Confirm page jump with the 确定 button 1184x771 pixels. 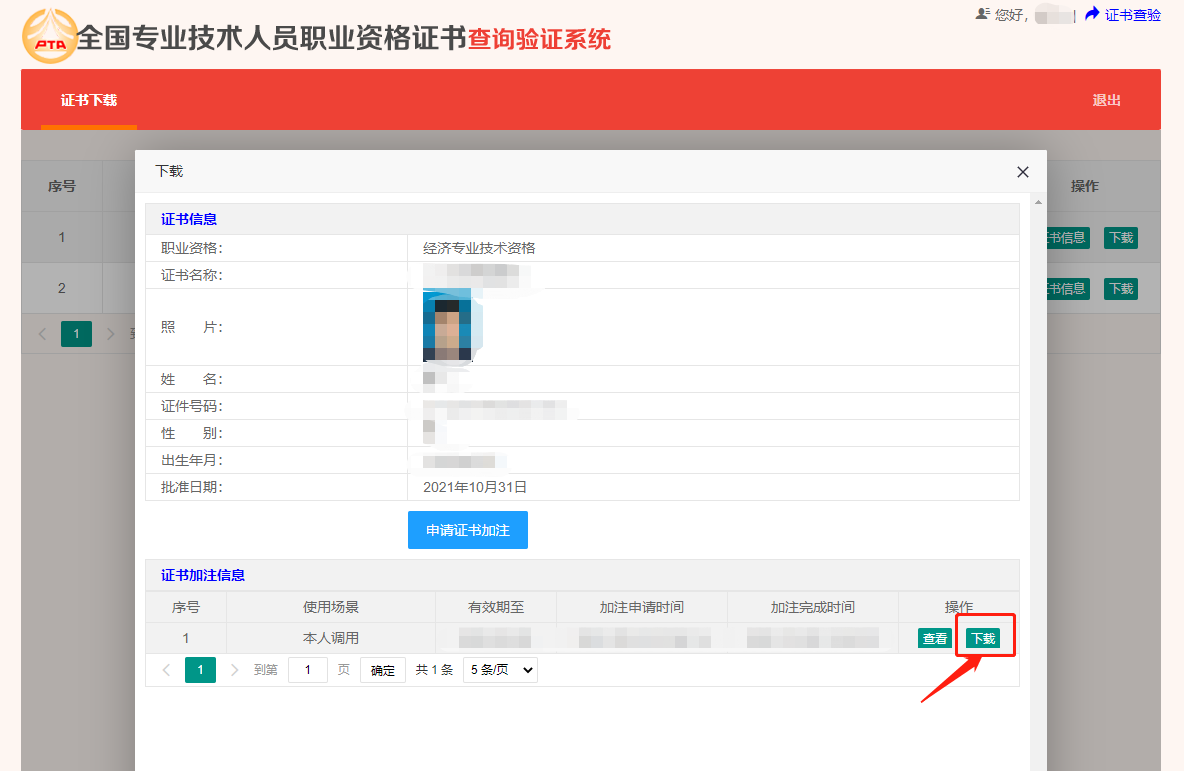pyautogui.click(x=383, y=670)
